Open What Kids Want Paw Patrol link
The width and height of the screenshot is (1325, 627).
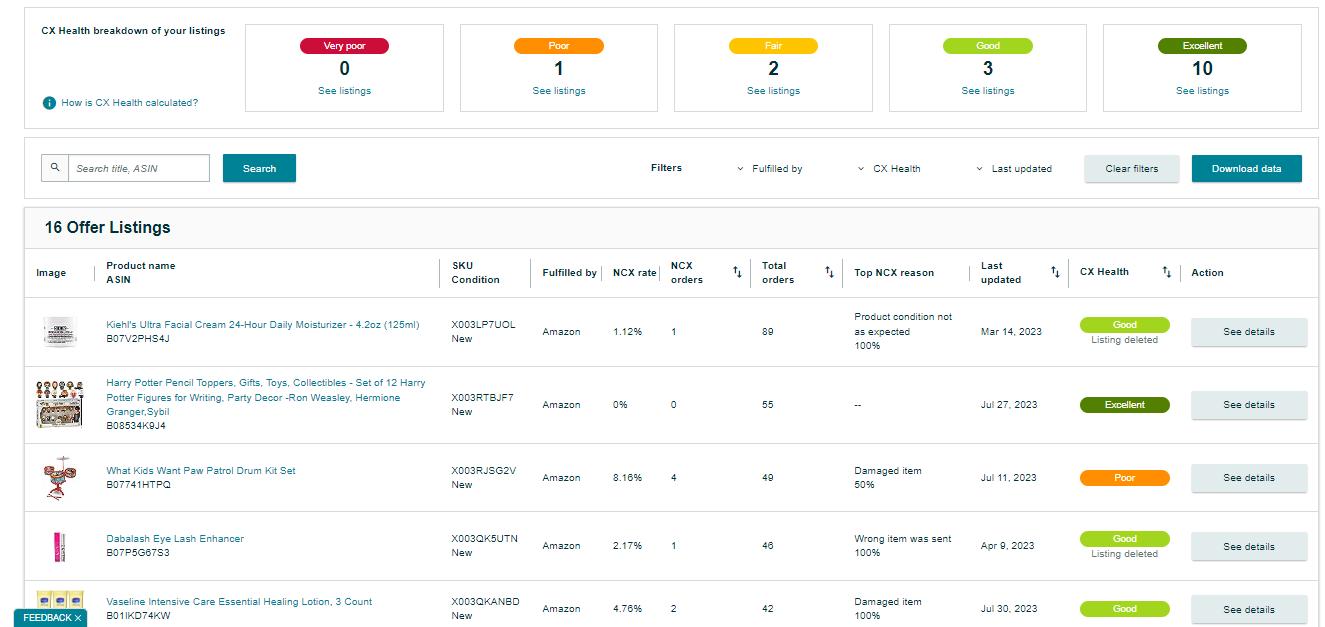pos(201,471)
